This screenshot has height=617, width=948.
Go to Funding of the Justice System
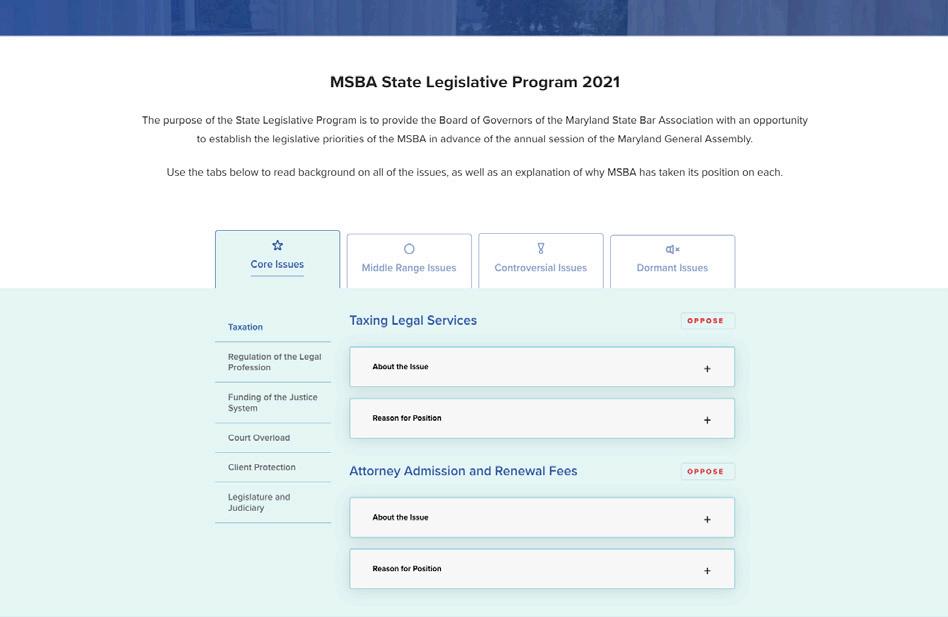pos(273,402)
